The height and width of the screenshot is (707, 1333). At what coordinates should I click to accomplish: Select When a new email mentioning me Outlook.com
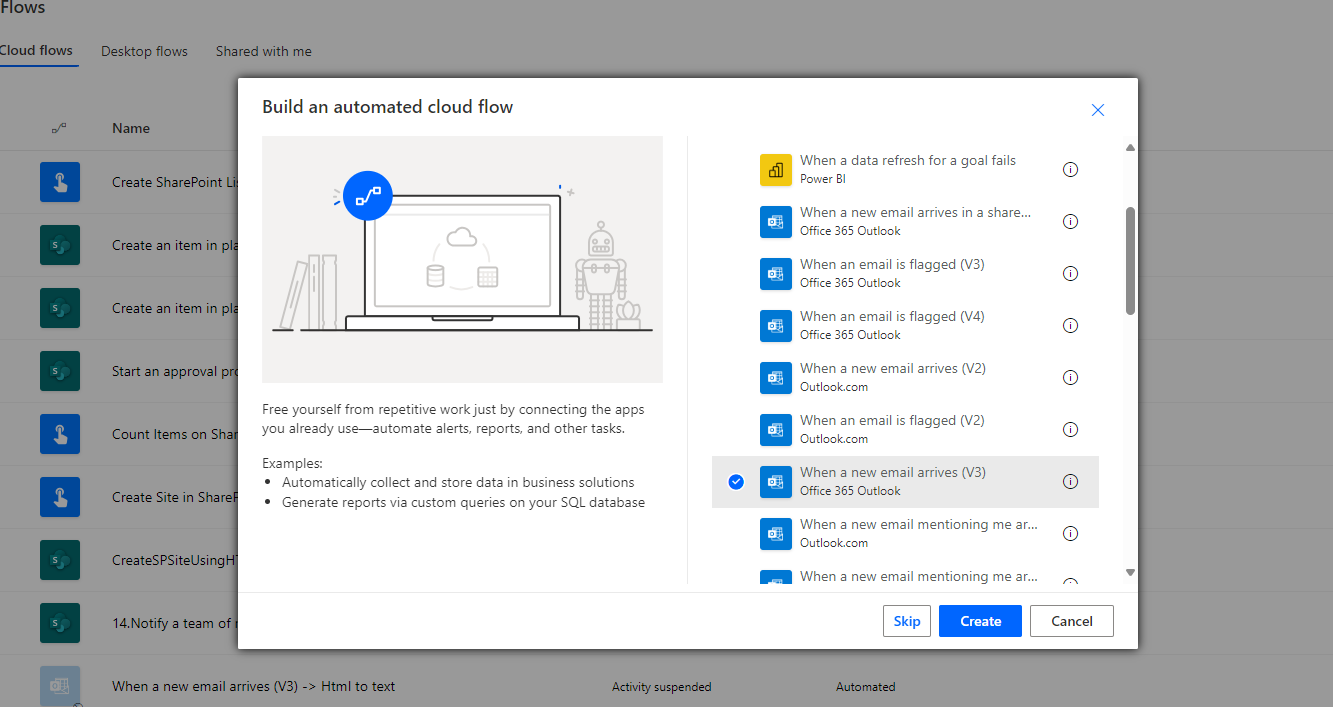[905, 534]
